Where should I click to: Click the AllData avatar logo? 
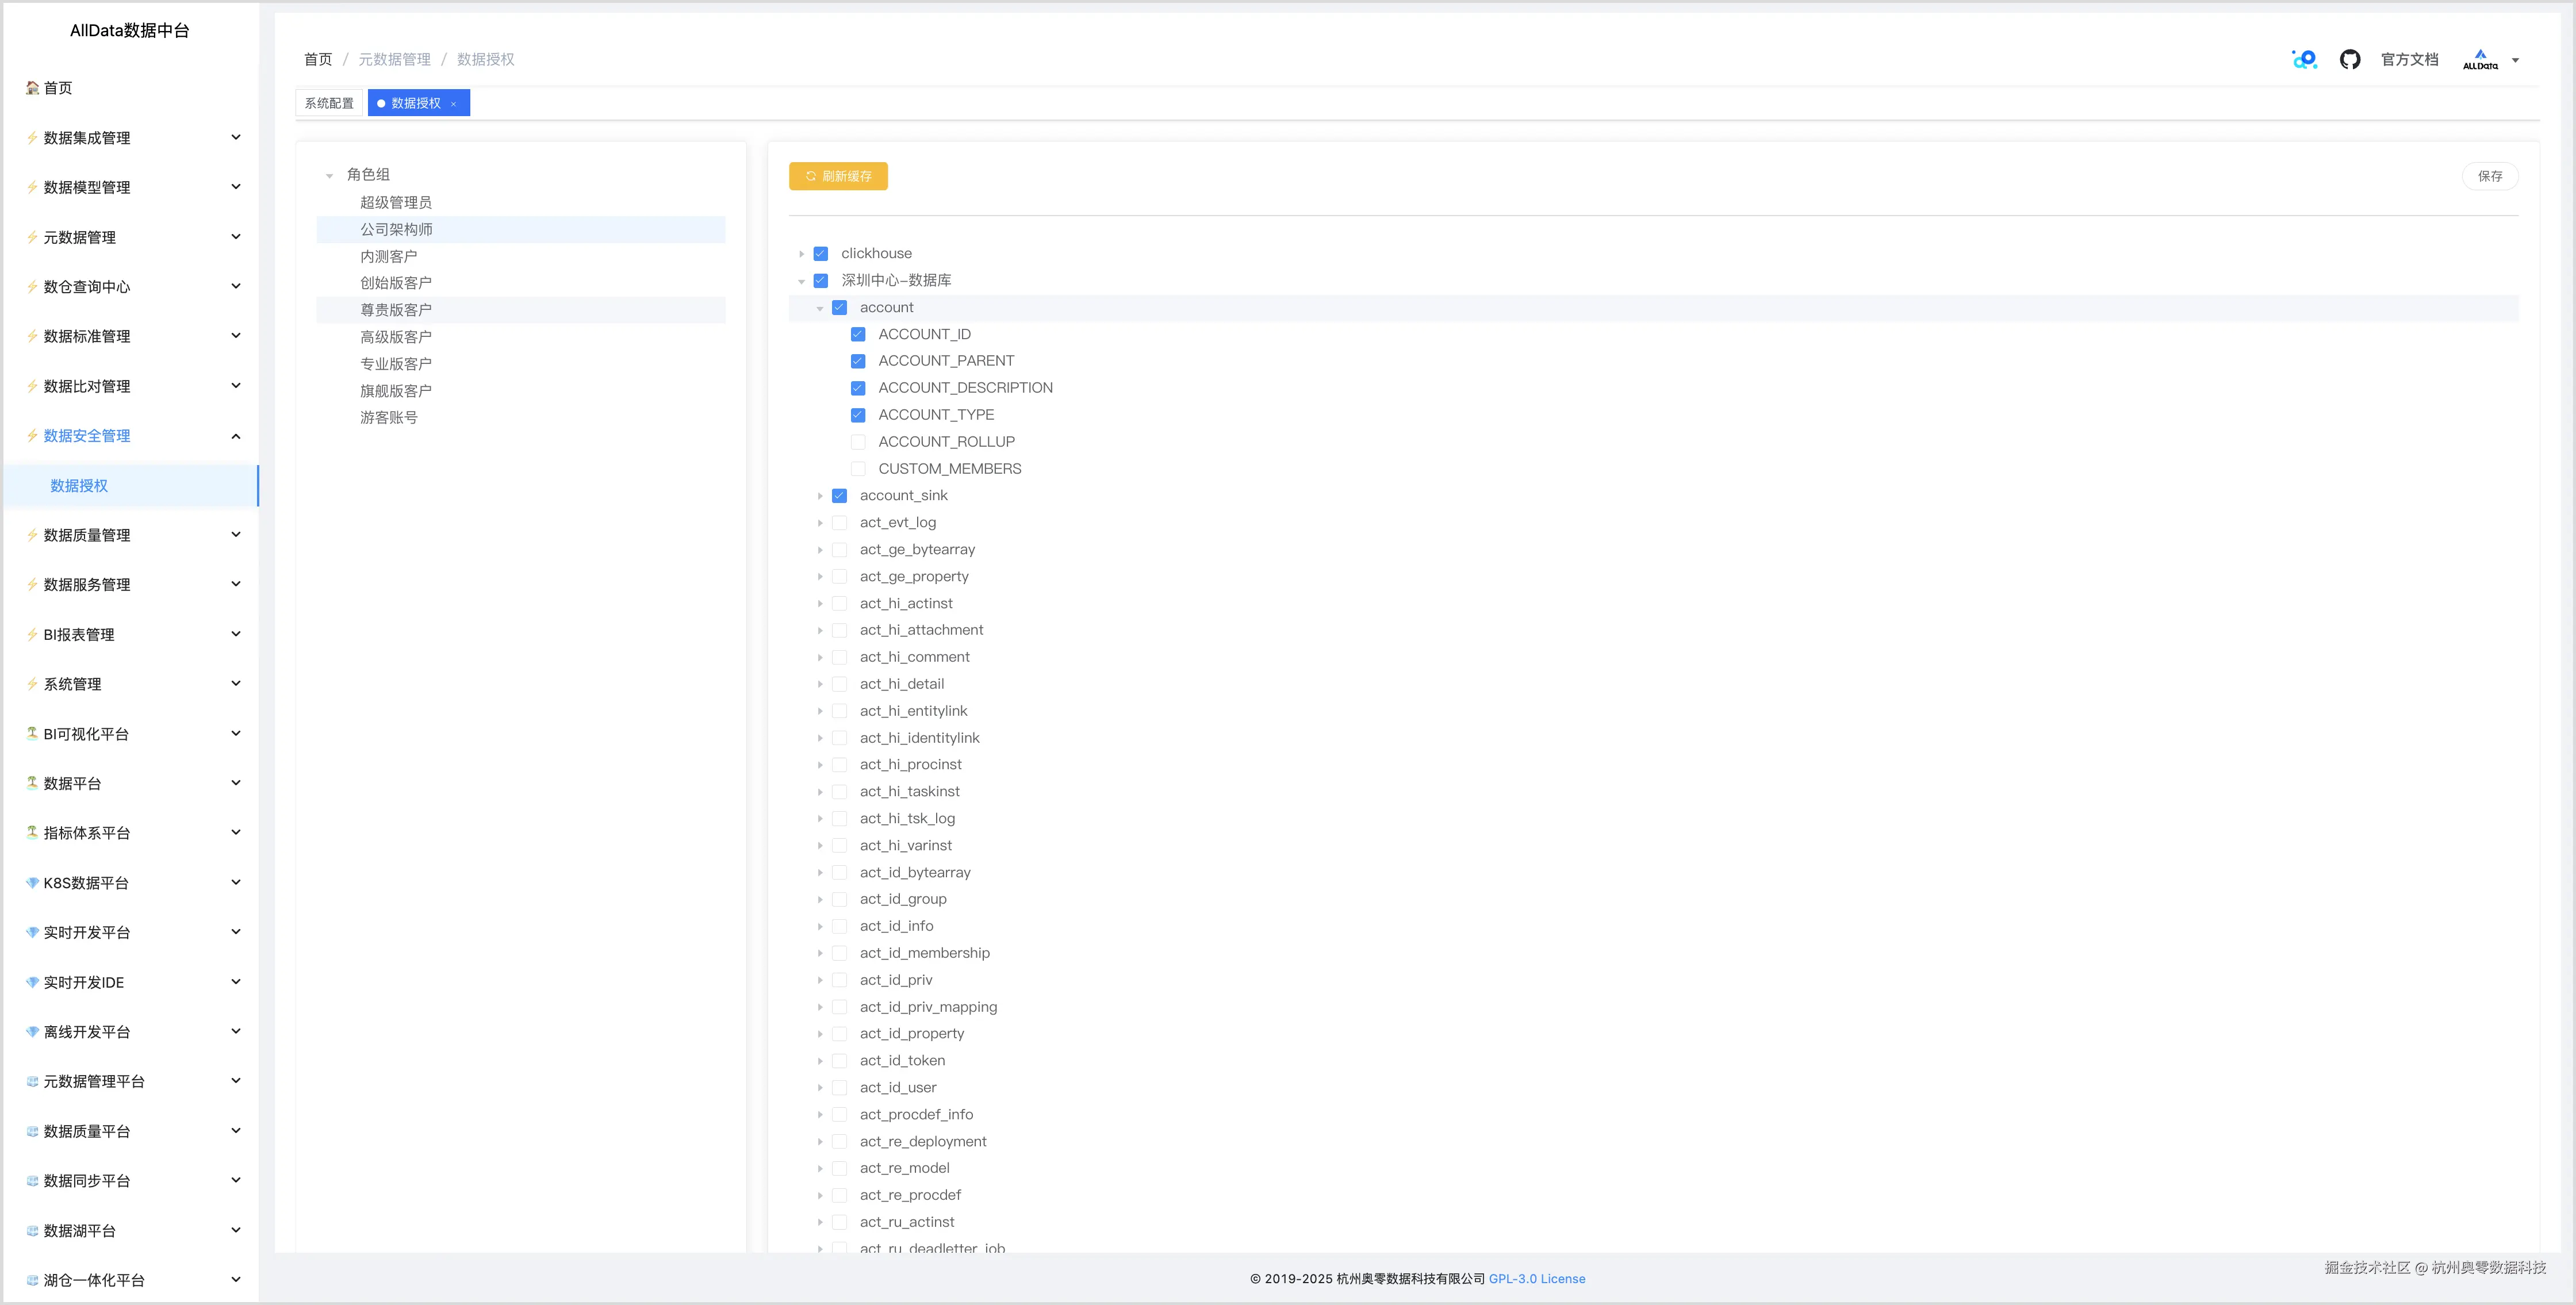[x=2480, y=60]
